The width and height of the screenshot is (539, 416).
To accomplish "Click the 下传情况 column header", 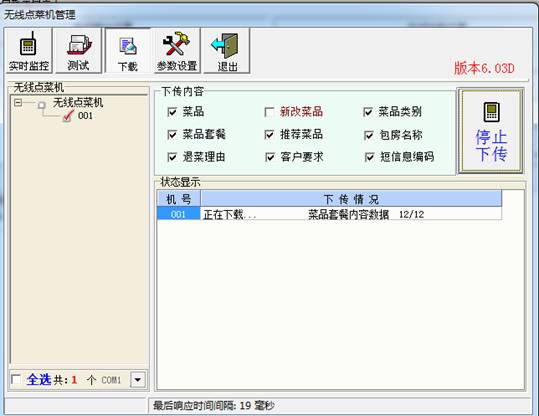I will pos(351,199).
